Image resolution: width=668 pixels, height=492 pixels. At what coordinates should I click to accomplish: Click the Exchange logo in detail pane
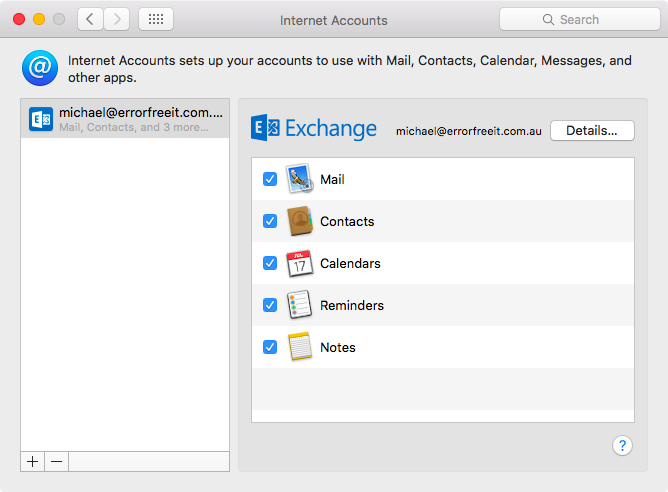[314, 128]
